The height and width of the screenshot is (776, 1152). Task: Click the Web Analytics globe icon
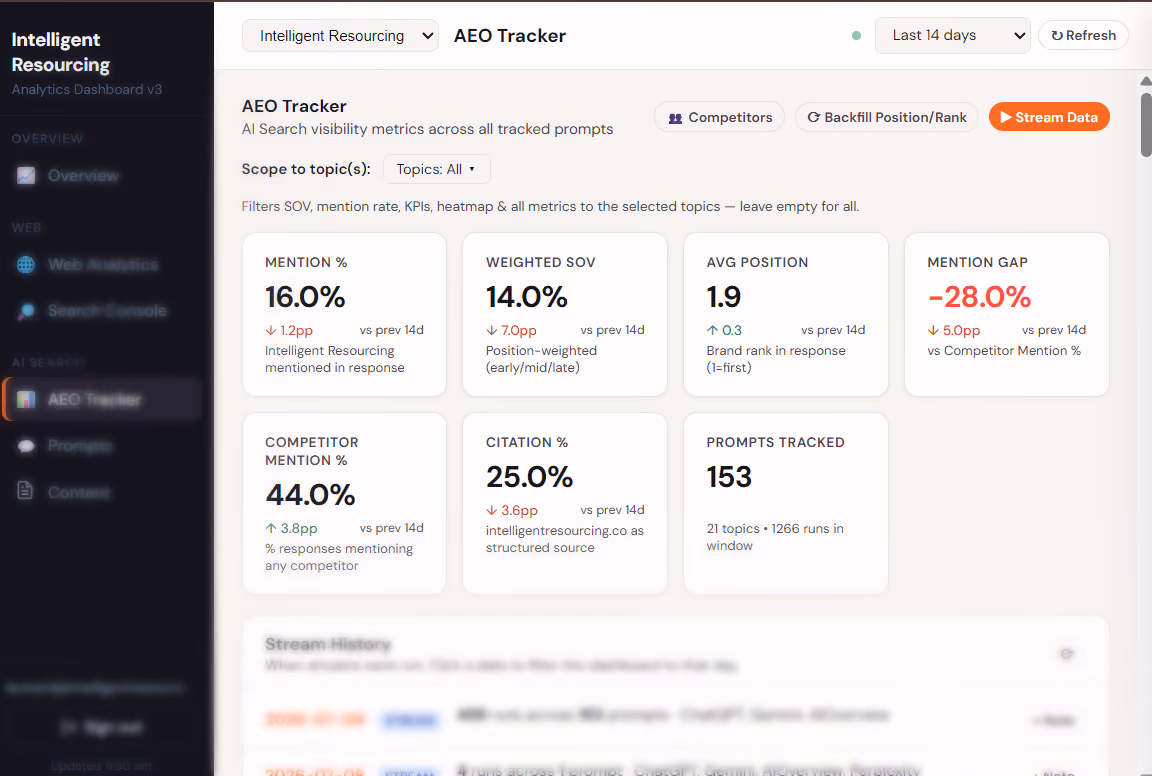point(26,265)
